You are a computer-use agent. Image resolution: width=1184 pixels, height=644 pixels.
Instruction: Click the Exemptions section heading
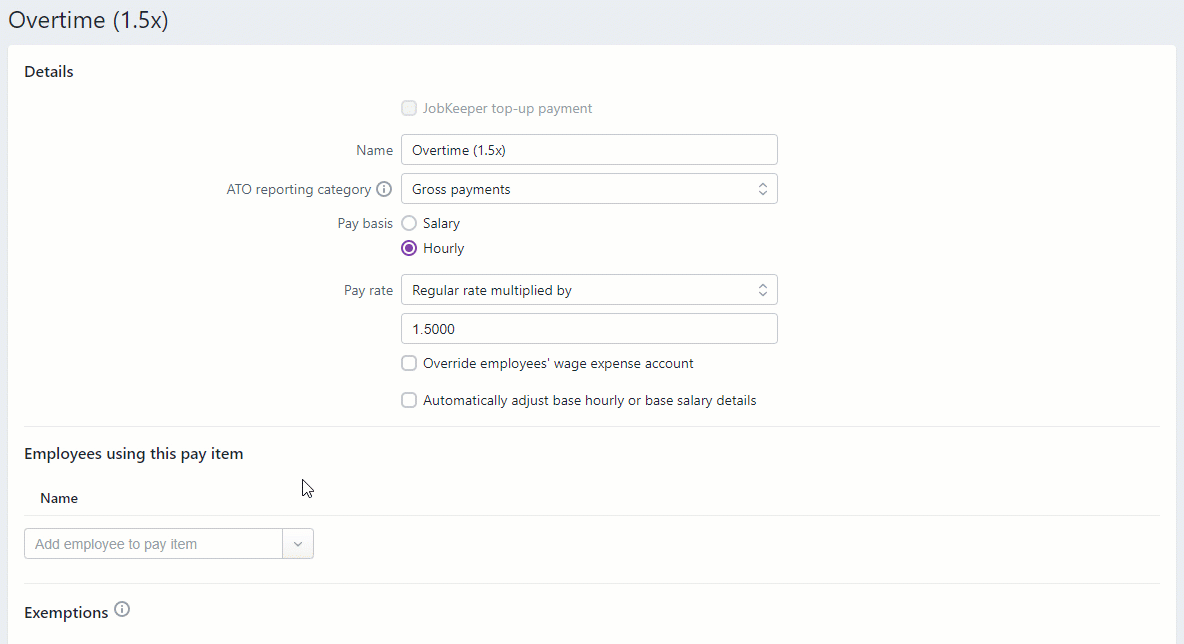[x=66, y=612]
